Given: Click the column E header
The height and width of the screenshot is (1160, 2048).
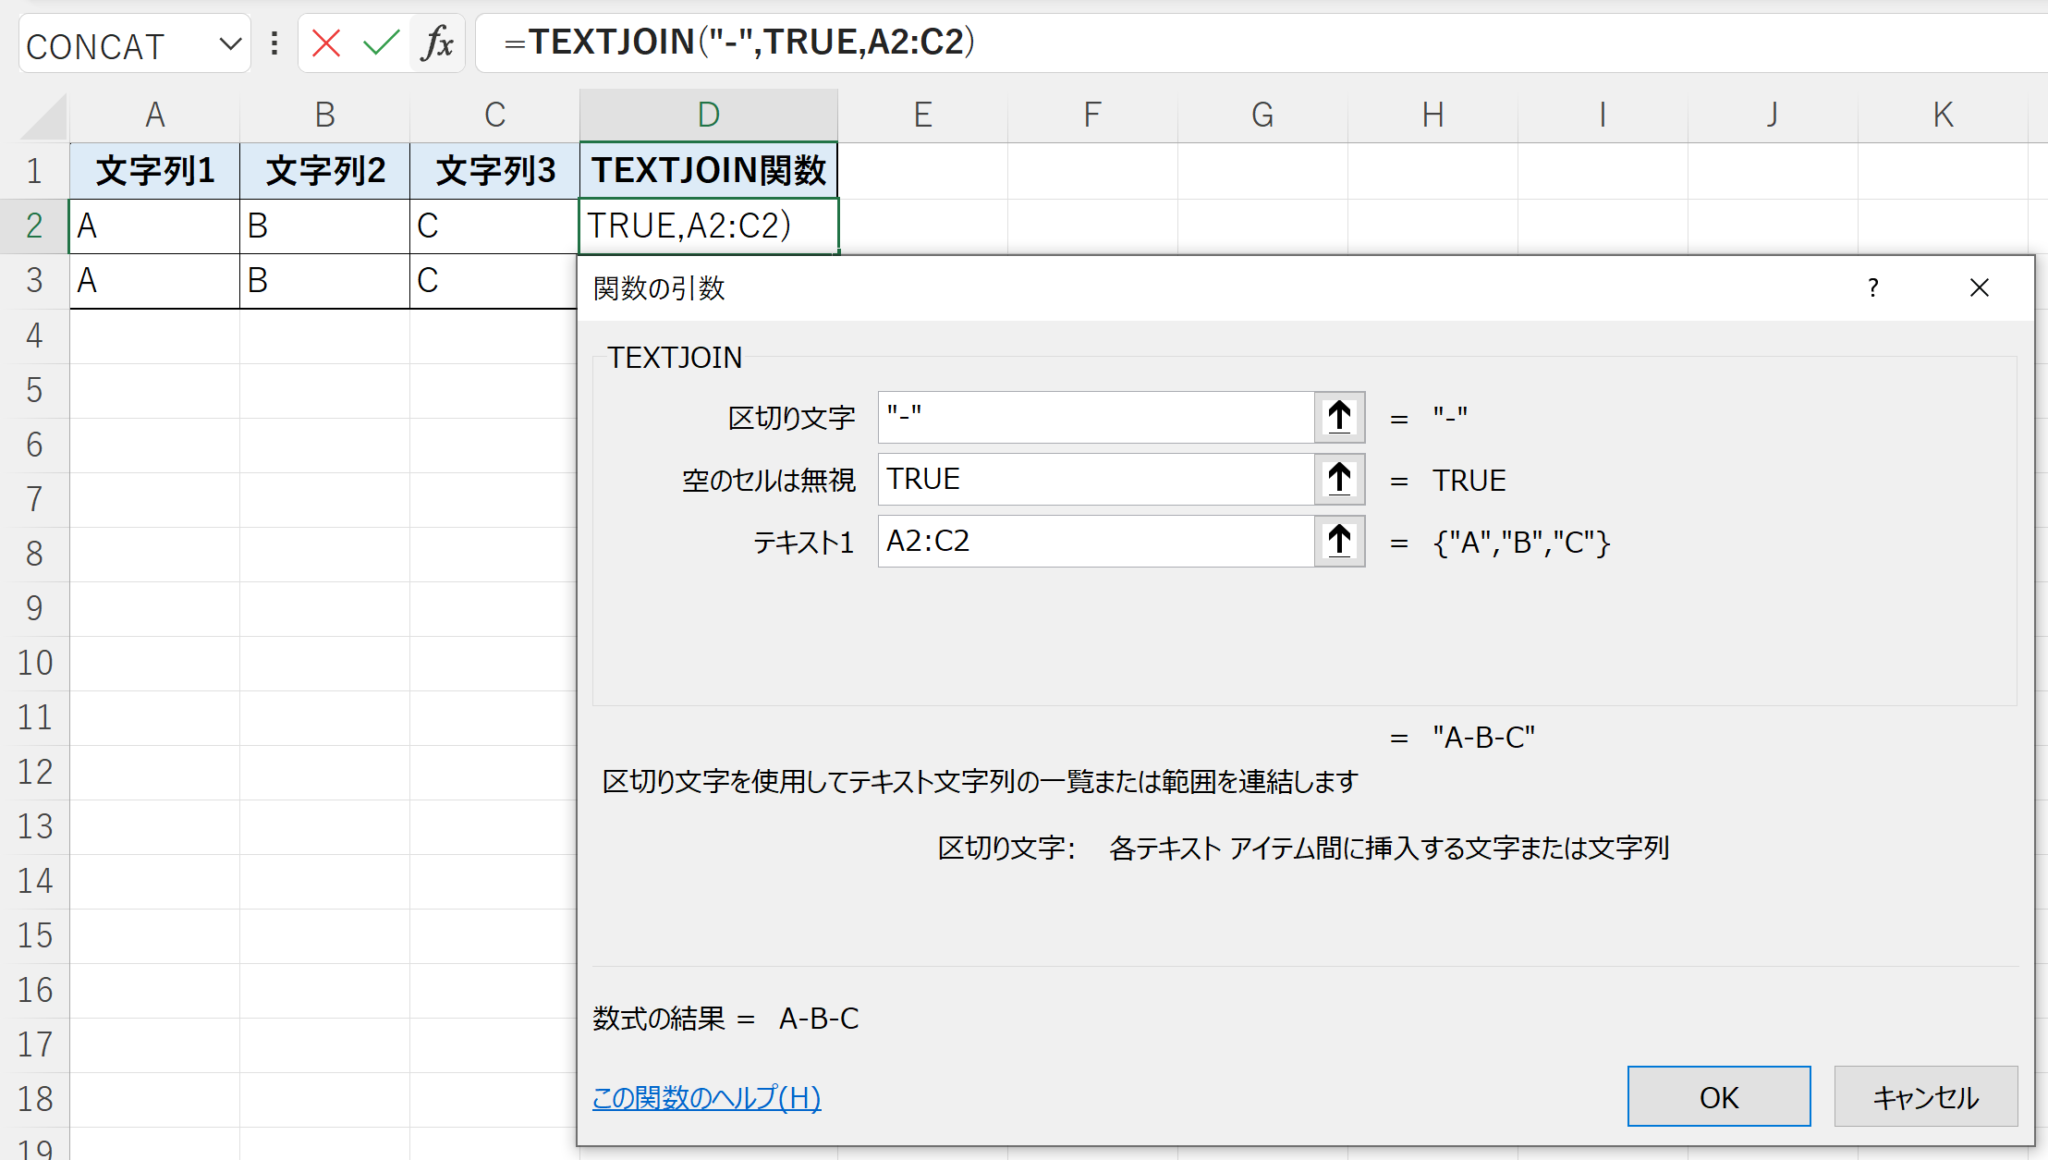Looking at the screenshot, I should coord(921,114).
